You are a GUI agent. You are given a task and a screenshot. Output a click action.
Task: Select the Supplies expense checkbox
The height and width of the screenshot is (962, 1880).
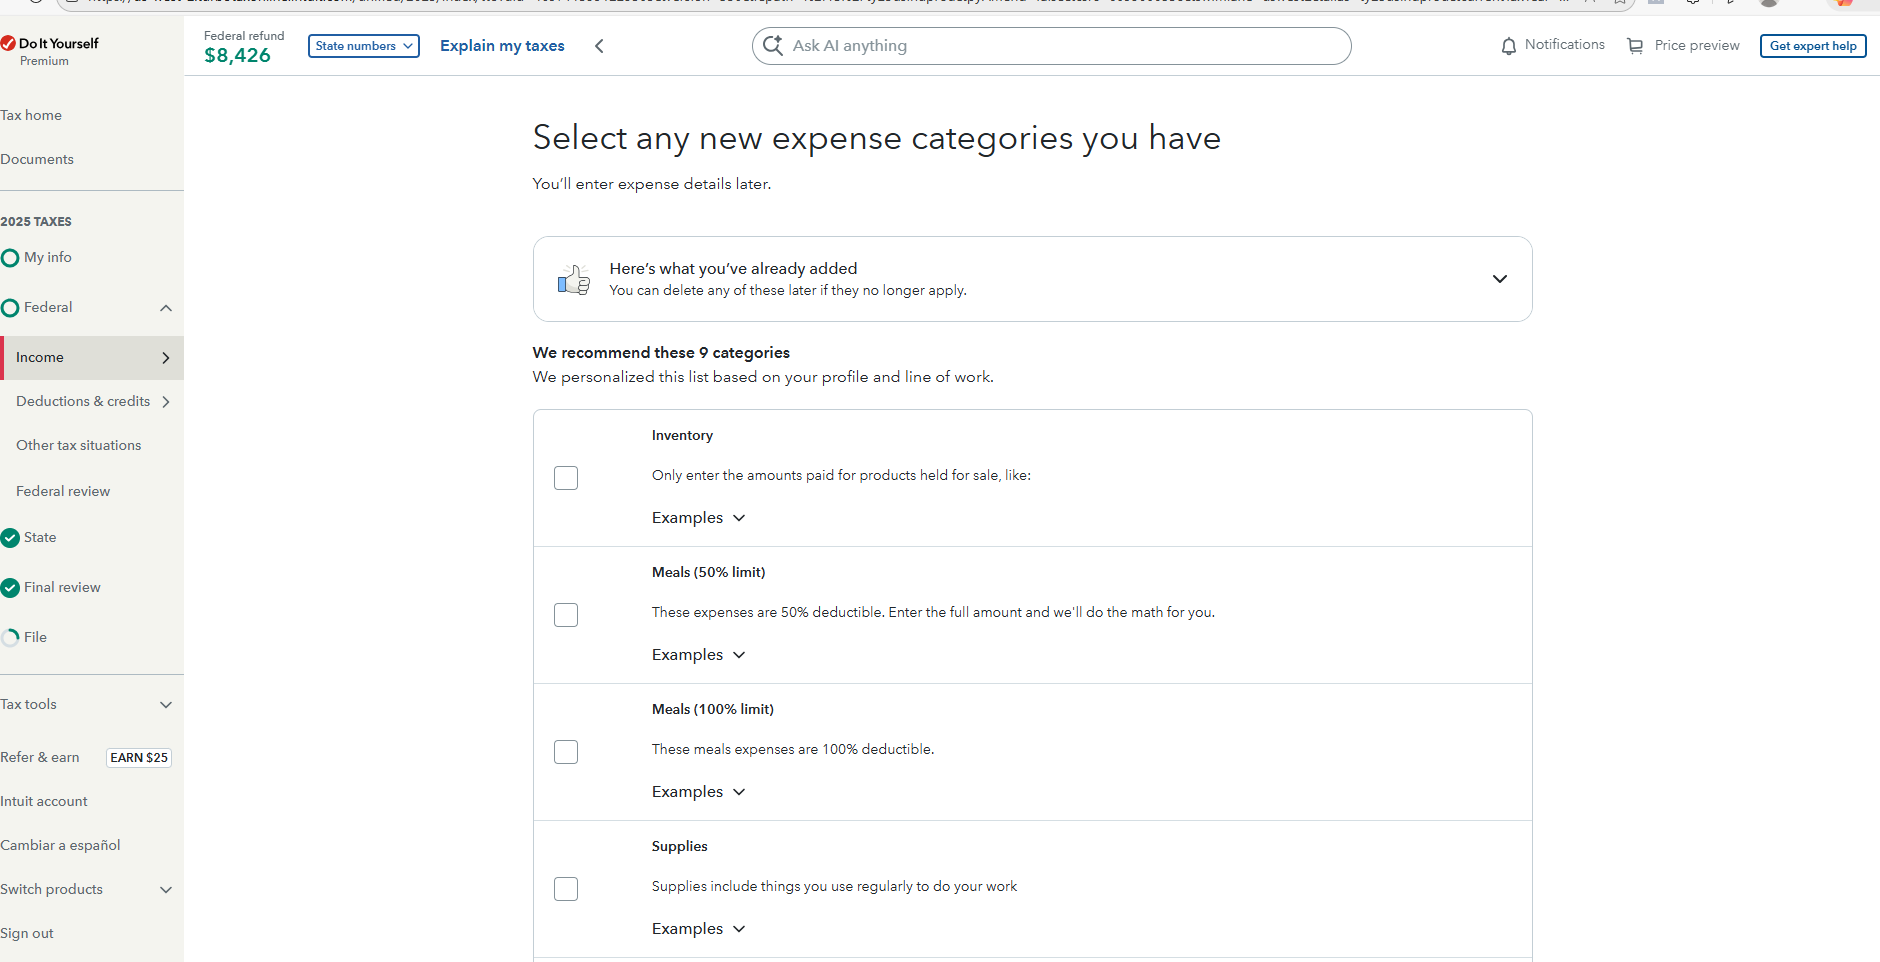click(566, 889)
